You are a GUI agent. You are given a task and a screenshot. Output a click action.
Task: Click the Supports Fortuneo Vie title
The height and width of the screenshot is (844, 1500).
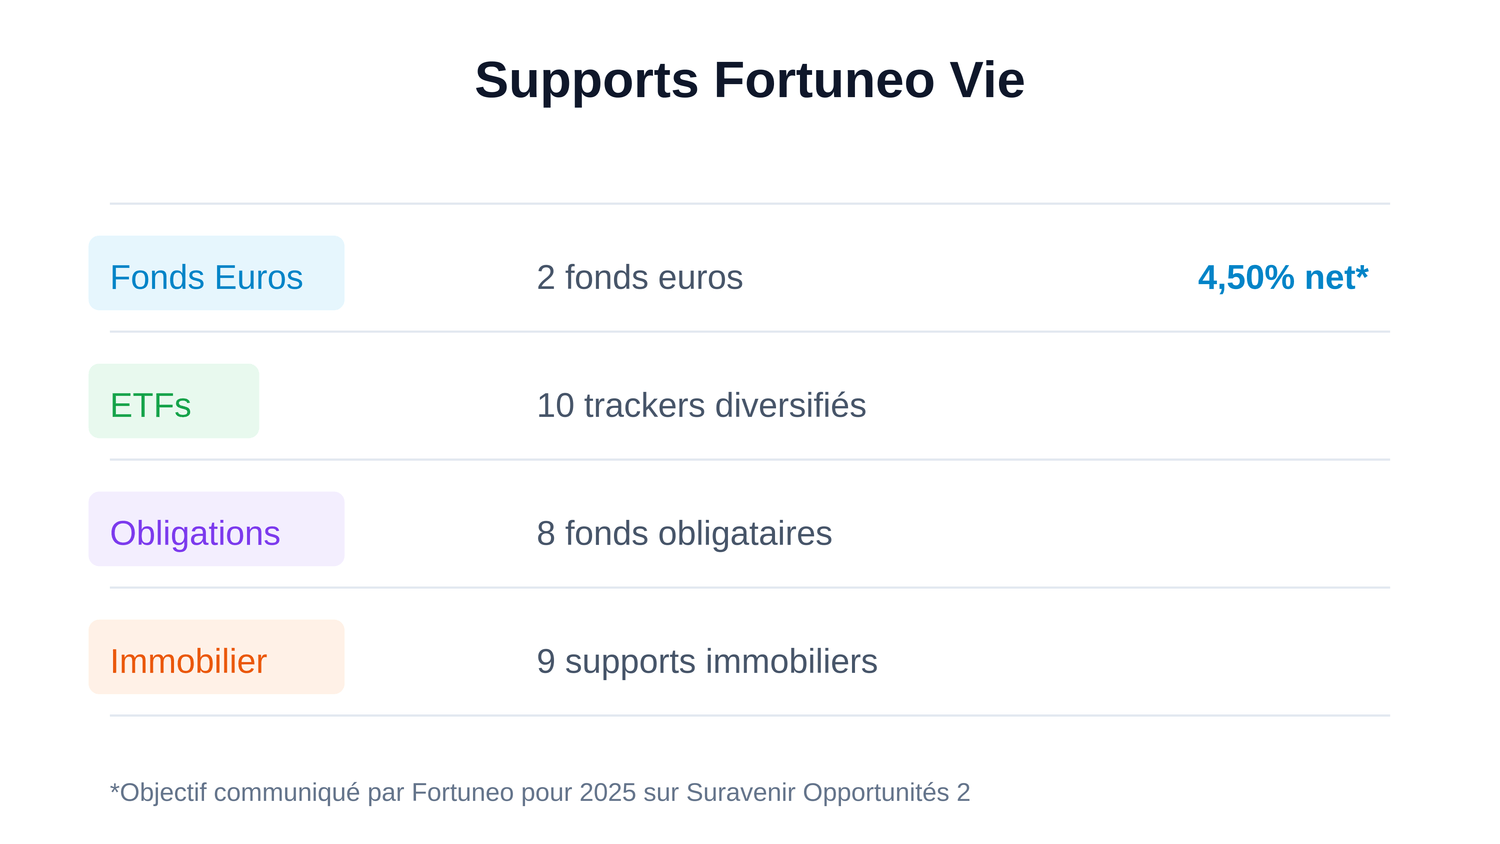(749, 81)
